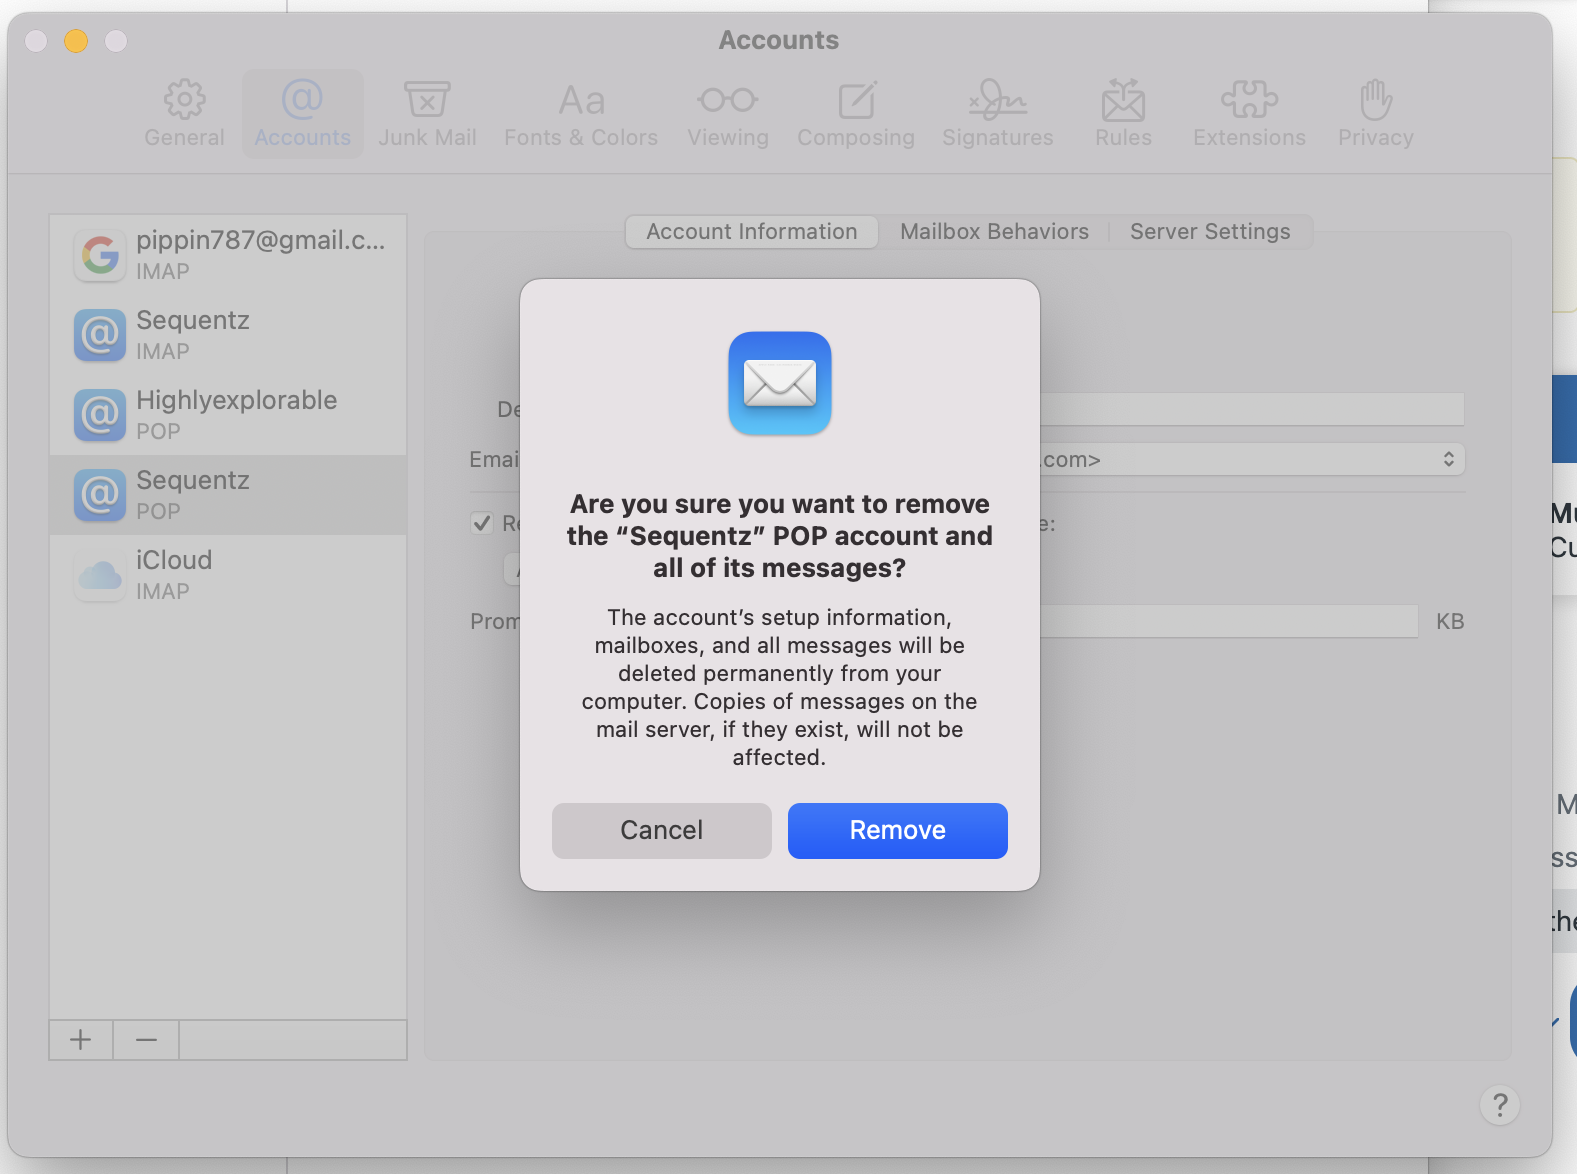This screenshot has height=1174, width=1577.
Task: Minimize the Accounts window
Action: point(76,41)
